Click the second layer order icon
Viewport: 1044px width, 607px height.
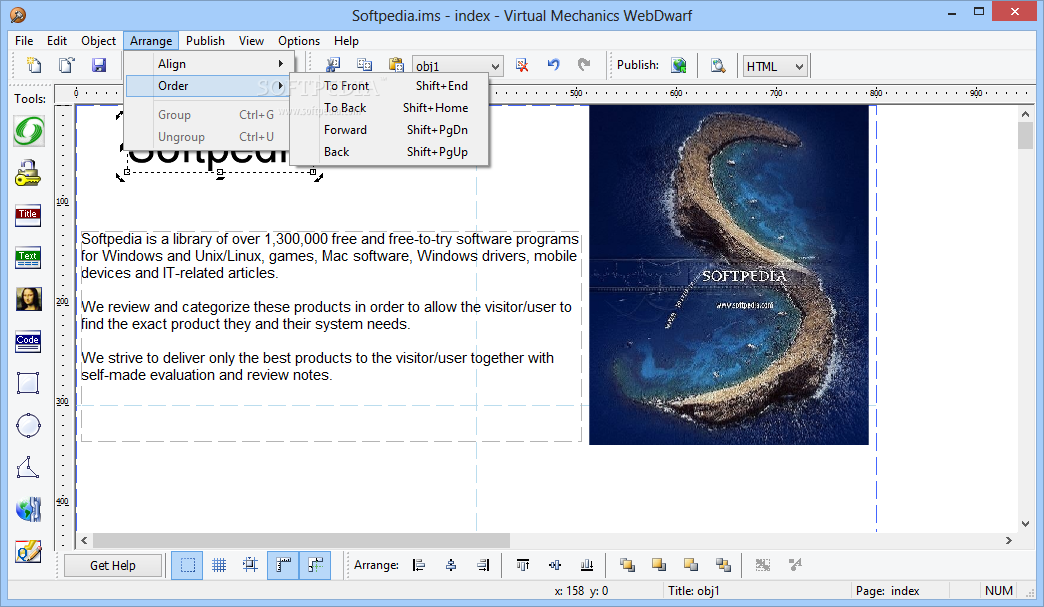tap(659, 565)
